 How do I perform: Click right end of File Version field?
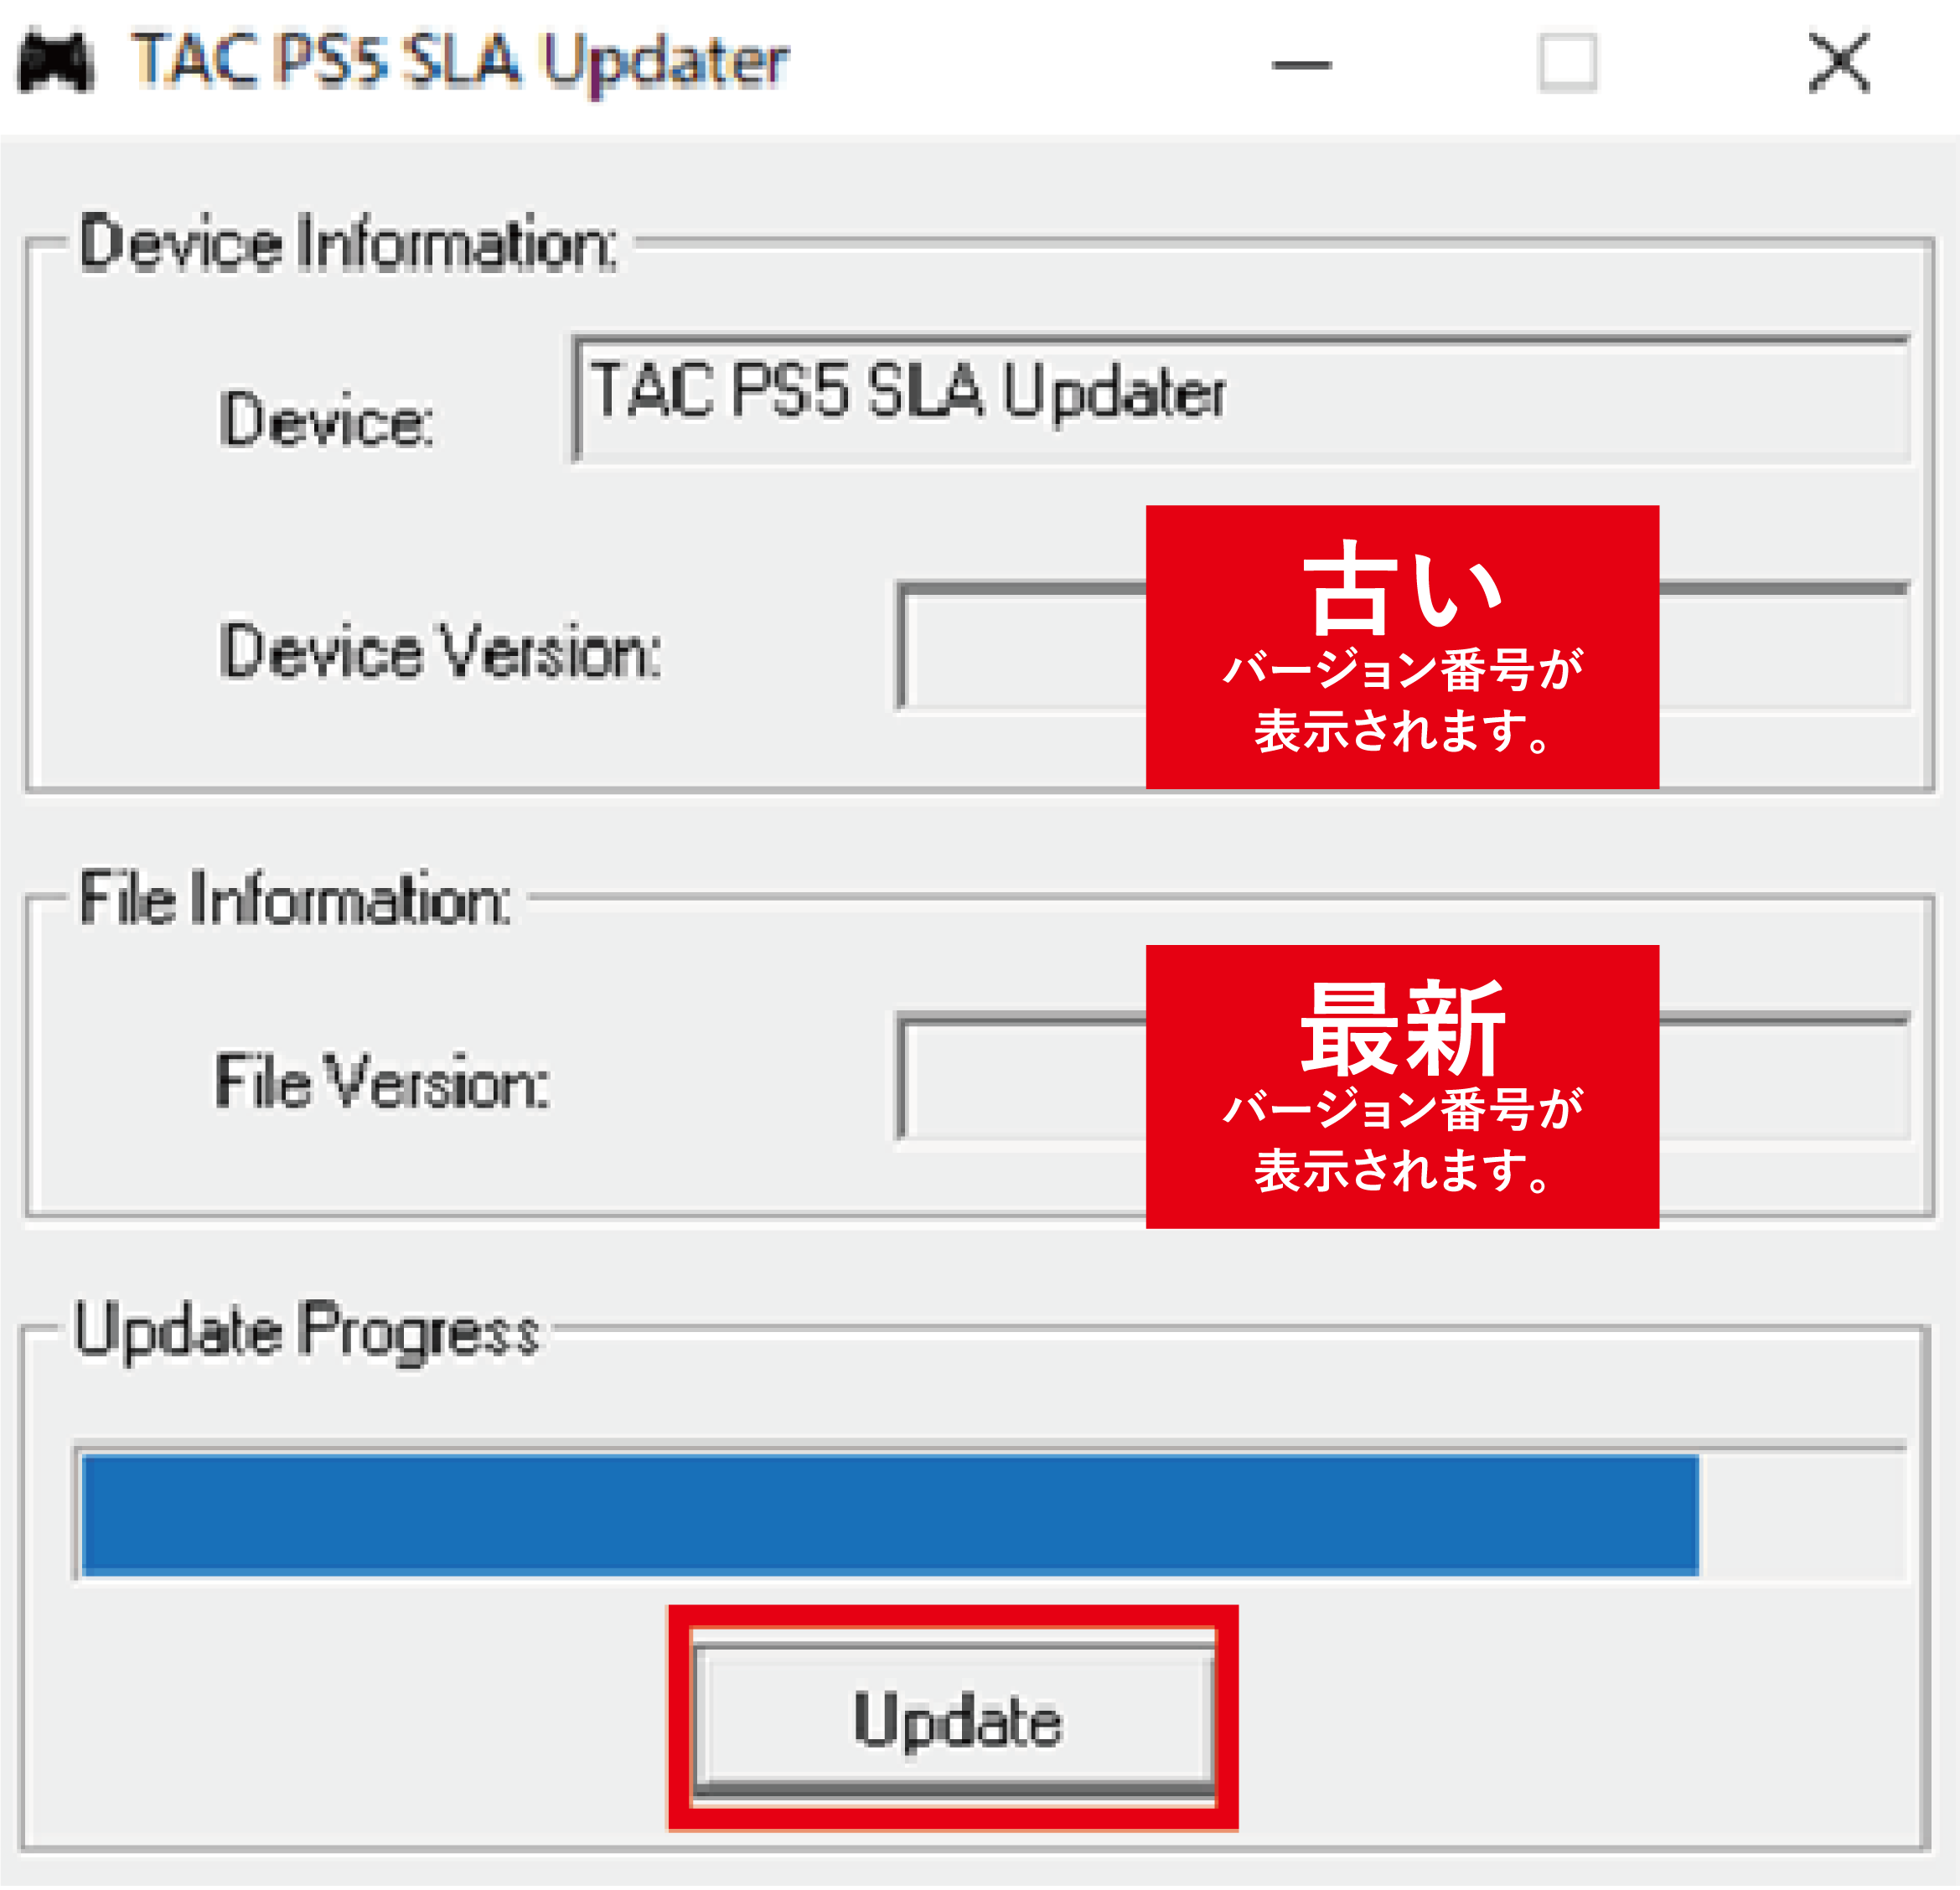[x=1785, y=1078]
